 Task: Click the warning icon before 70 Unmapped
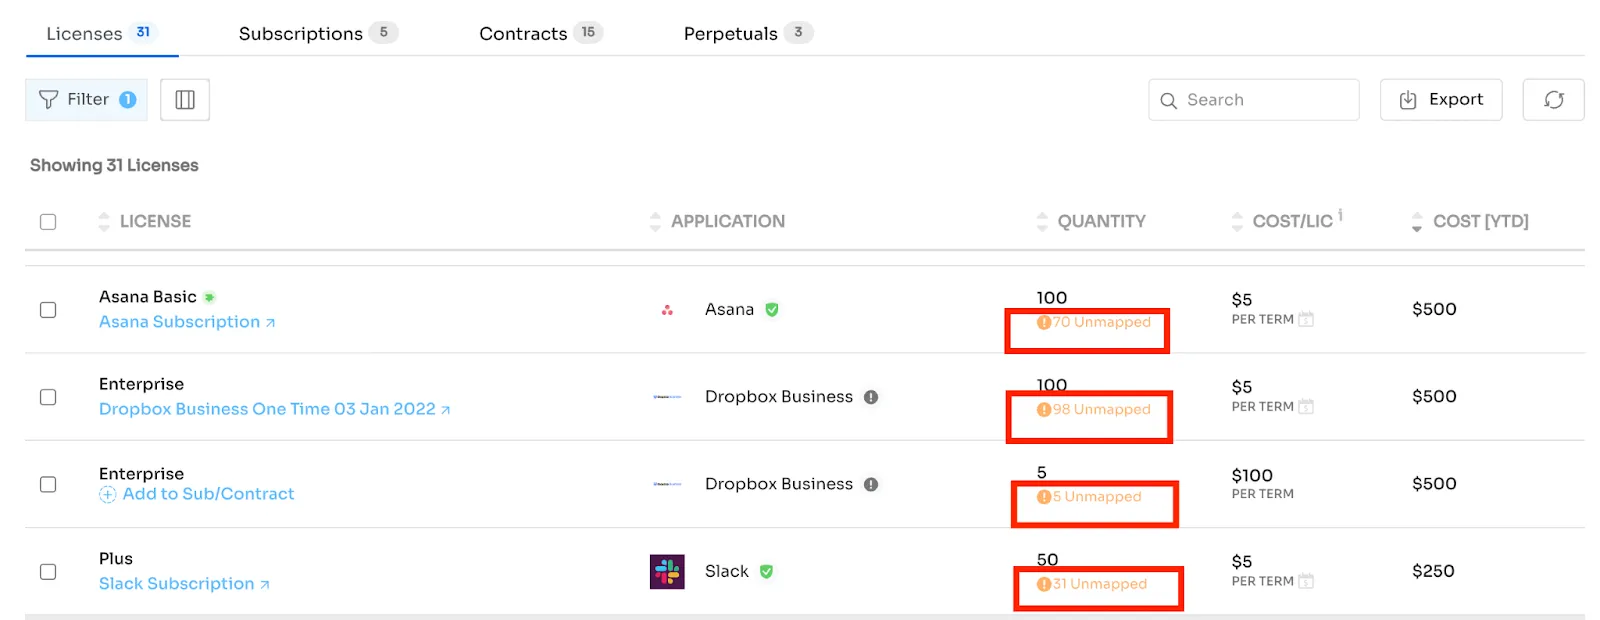[1044, 322]
